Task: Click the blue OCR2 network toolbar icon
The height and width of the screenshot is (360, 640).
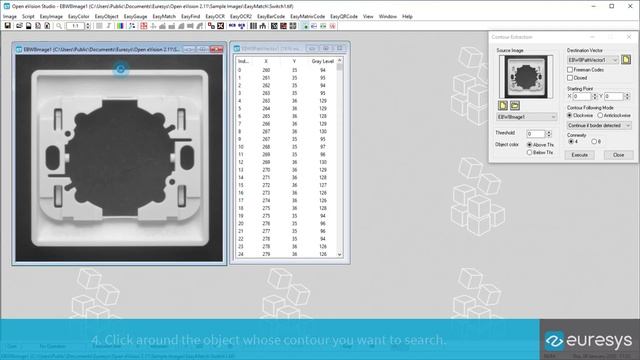Action: [242, 26]
